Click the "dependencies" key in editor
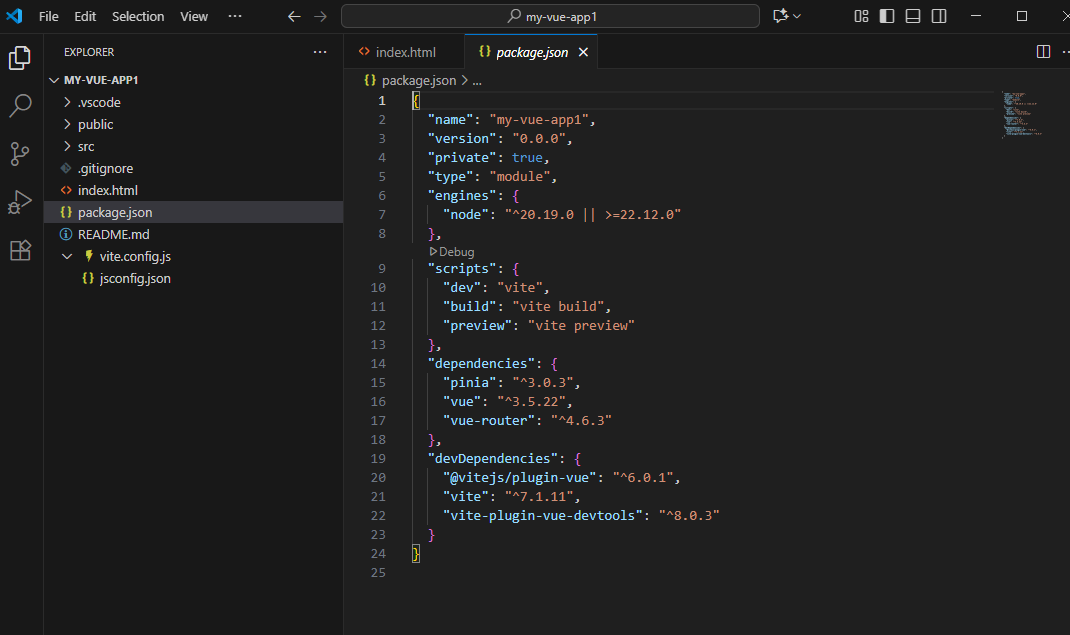The image size is (1070, 635). coord(481,364)
